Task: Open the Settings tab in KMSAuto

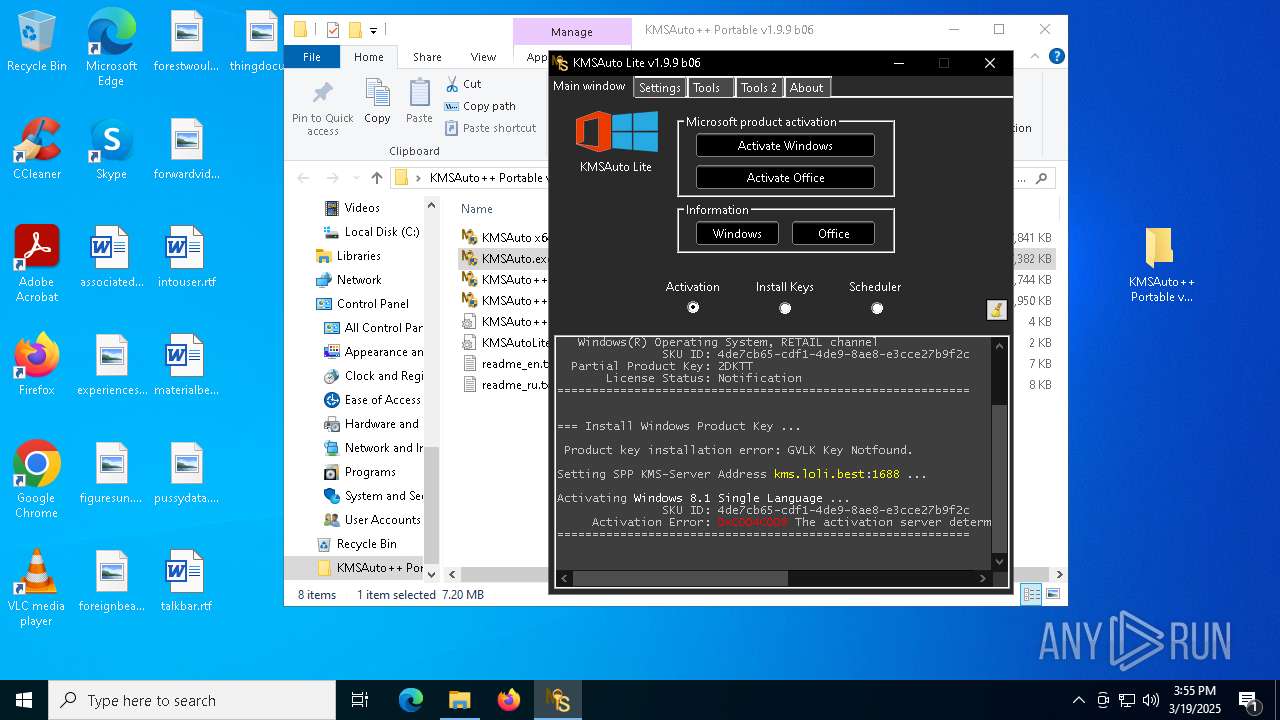Action: pos(660,88)
